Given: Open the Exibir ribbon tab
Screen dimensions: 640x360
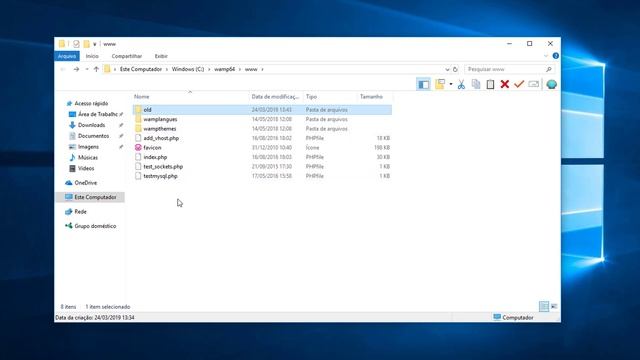Looking at the screenshot, I should [x=161, y=56].
